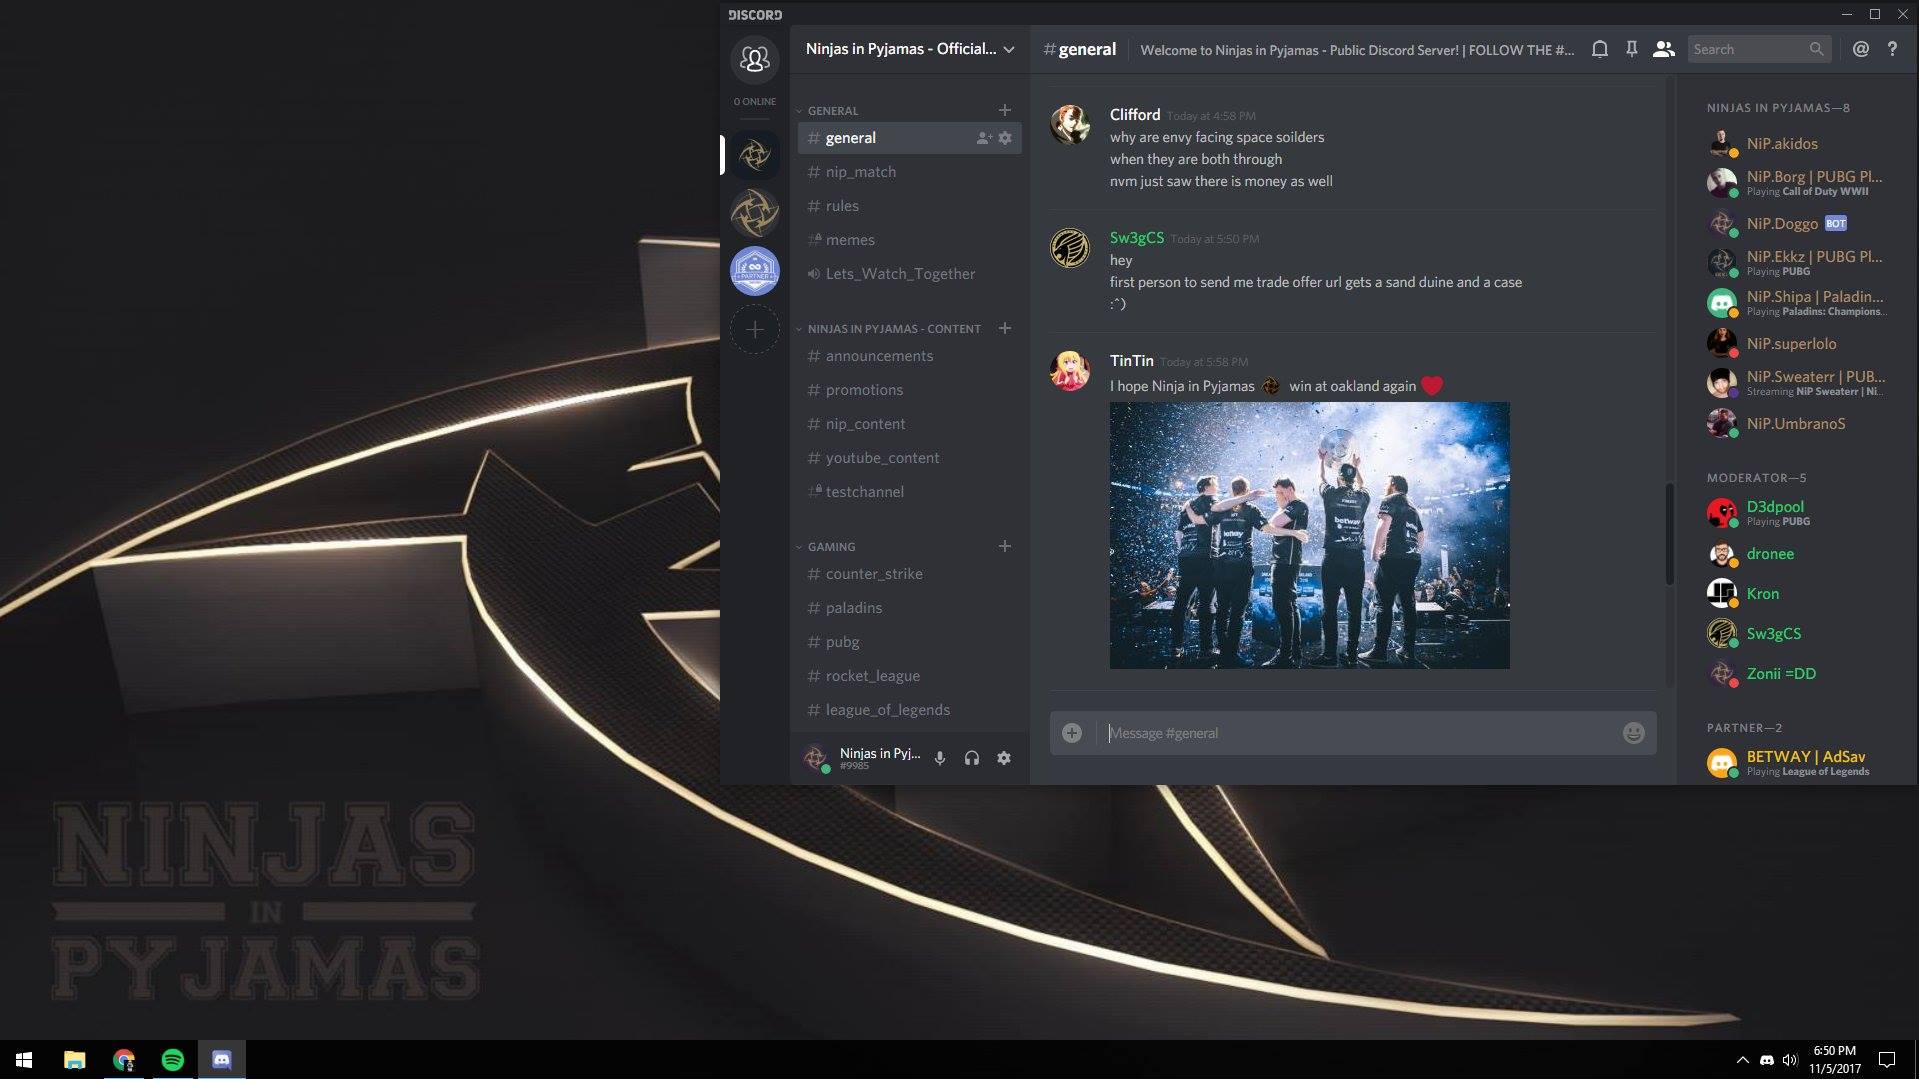Click the upload file plus button
This screenshot has height=1079, width=1919.
(1072, 733)
